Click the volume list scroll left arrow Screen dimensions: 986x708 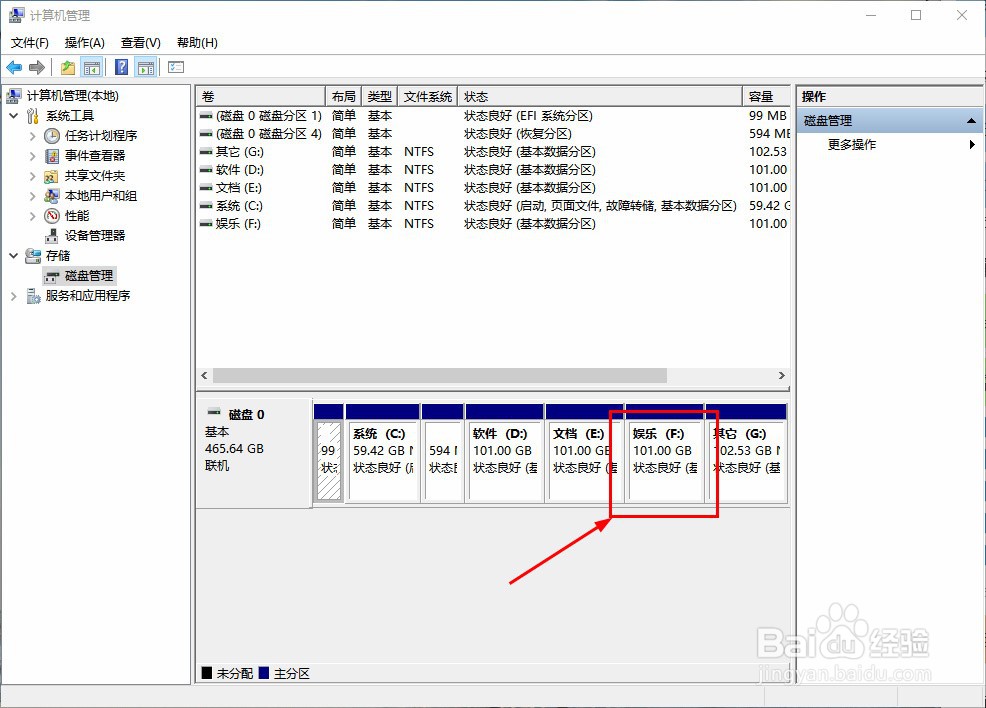(x=204, y=375)
